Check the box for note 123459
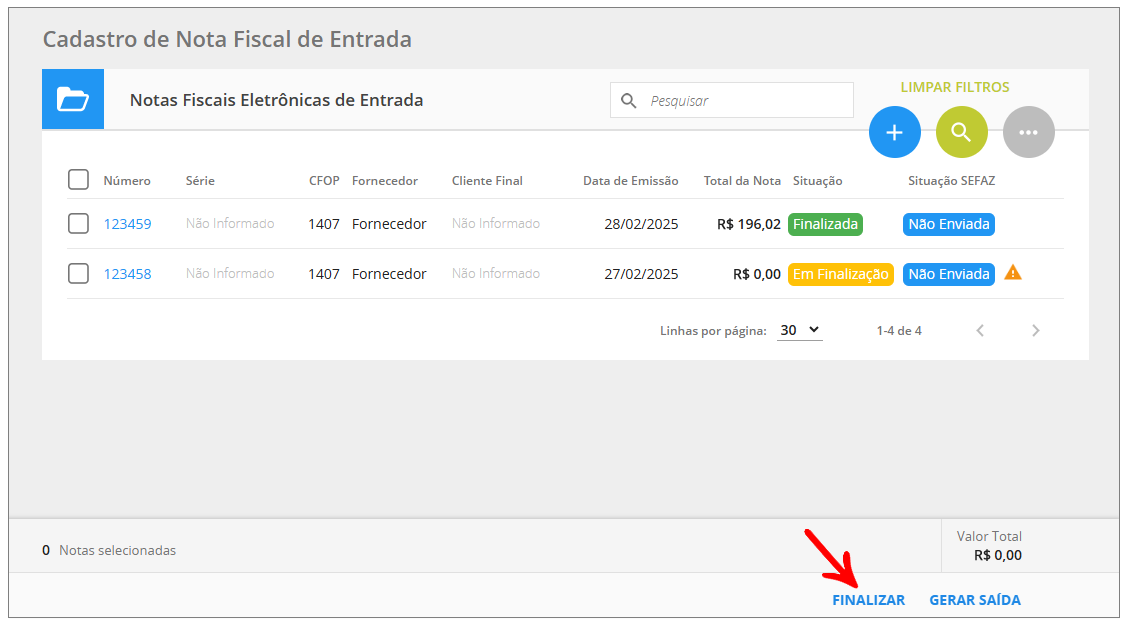1128x626 pixels. pyautogui.click(x=78, y=224)
